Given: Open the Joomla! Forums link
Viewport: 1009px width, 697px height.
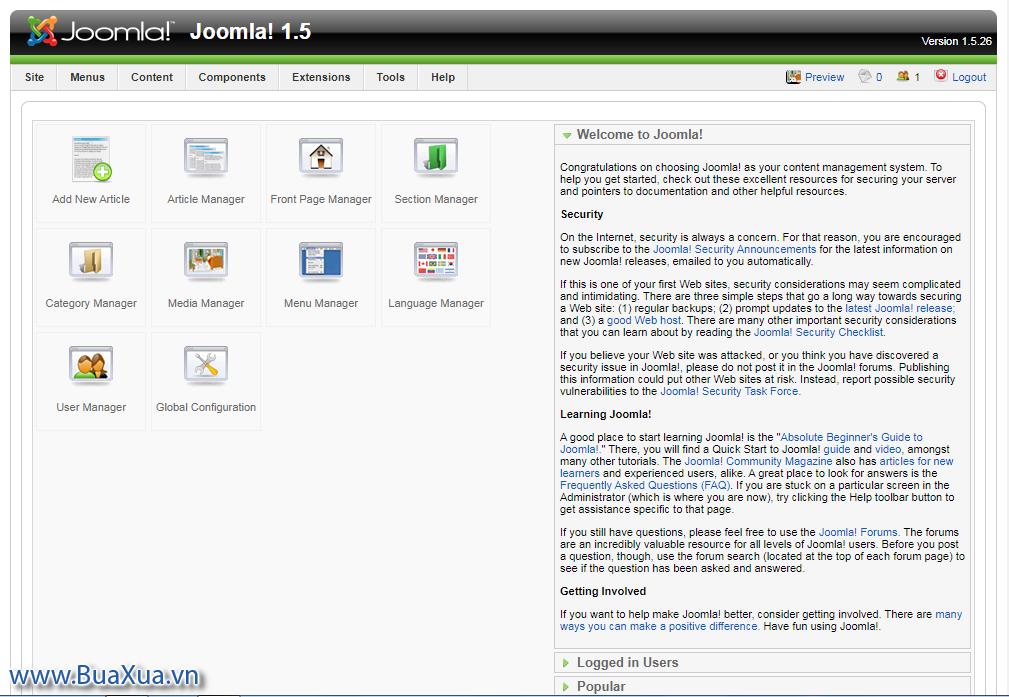Looking at the screenshot, I should pyautogui.click(x=858, y=532).
